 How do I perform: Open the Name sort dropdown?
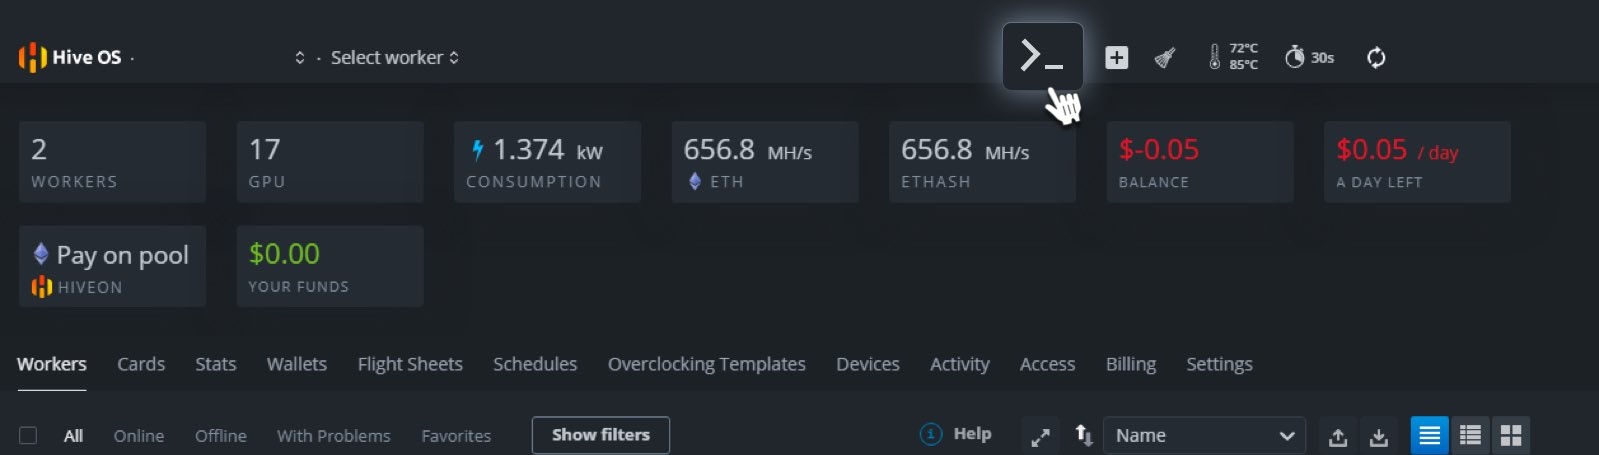point(1204,435)
